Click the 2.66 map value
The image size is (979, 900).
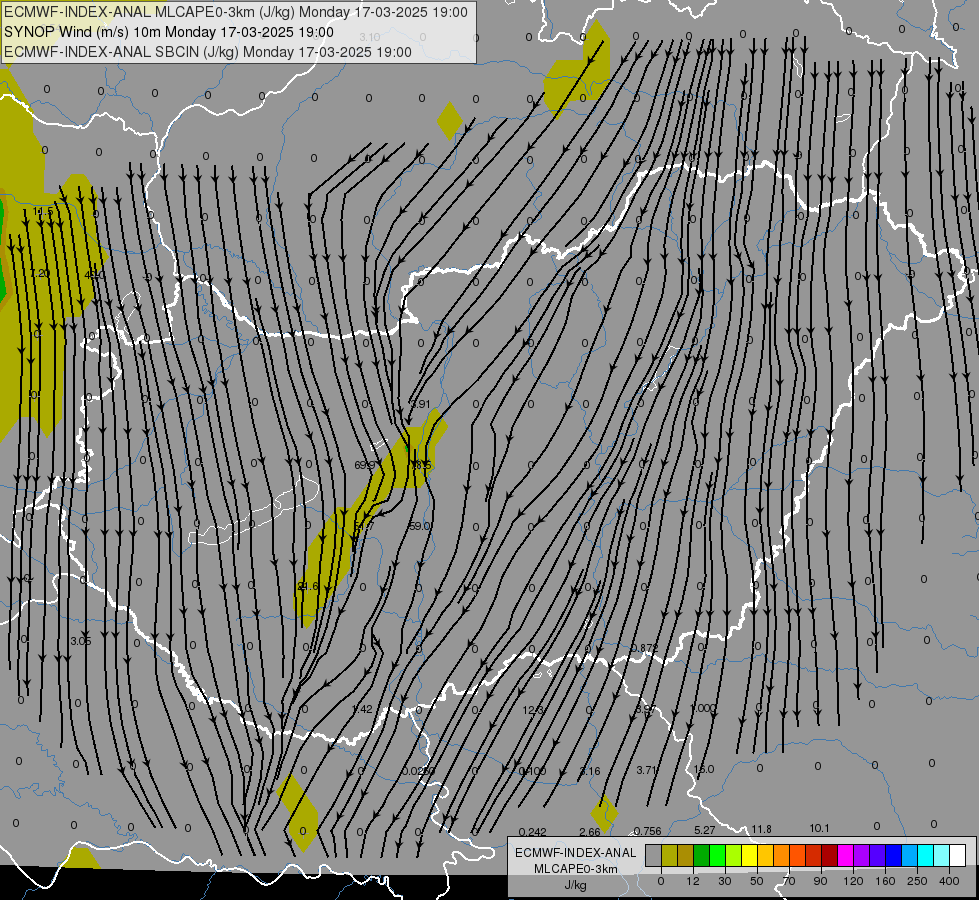590,832
